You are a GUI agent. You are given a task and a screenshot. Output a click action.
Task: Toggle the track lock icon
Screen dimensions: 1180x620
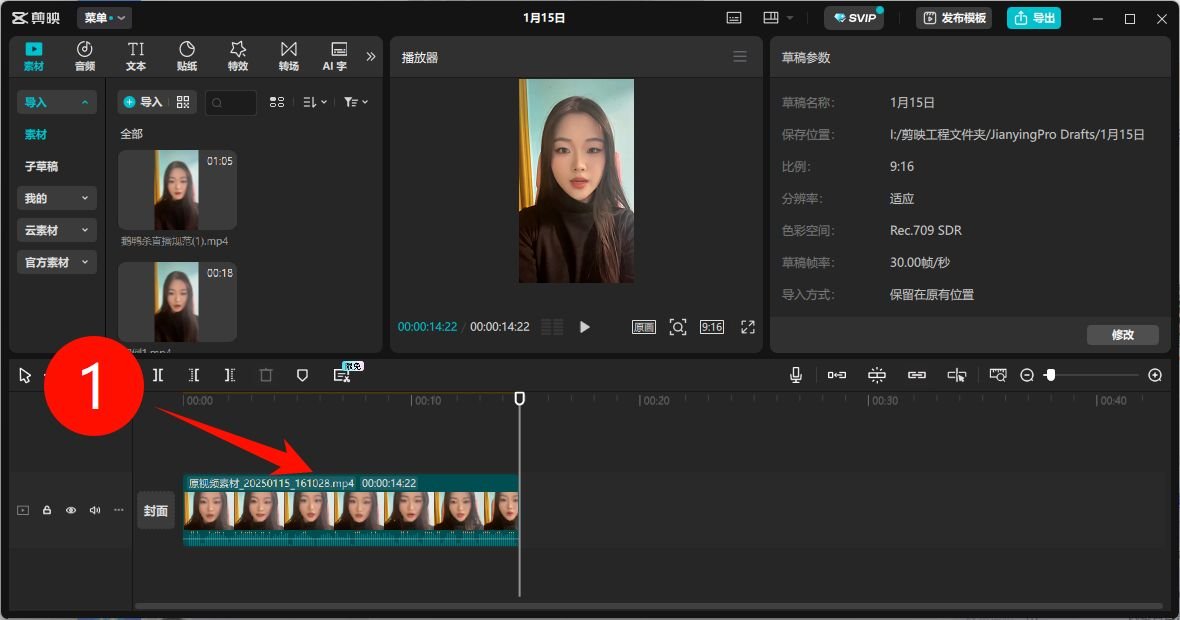(x=47, y=510)
